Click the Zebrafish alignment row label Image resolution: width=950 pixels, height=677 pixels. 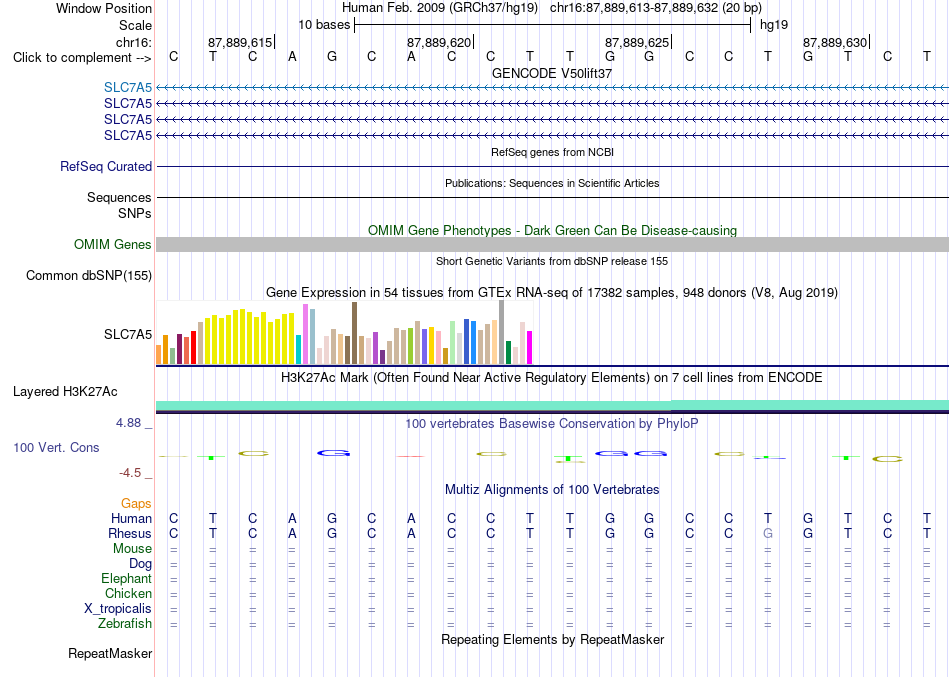[x=125, y=623]
